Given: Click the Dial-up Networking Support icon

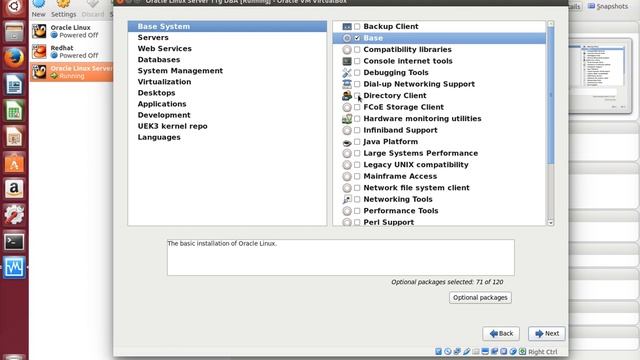Looking at the screenshot, I should coord(347,84).
